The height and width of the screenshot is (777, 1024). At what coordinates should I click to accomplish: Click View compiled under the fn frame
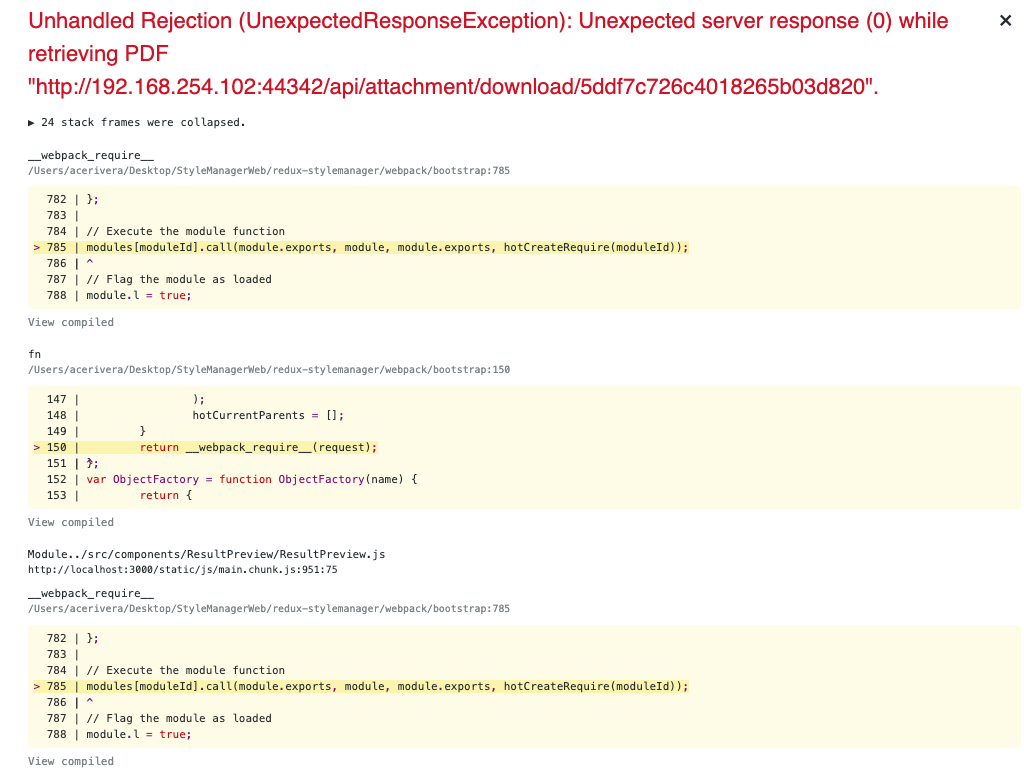70,521
